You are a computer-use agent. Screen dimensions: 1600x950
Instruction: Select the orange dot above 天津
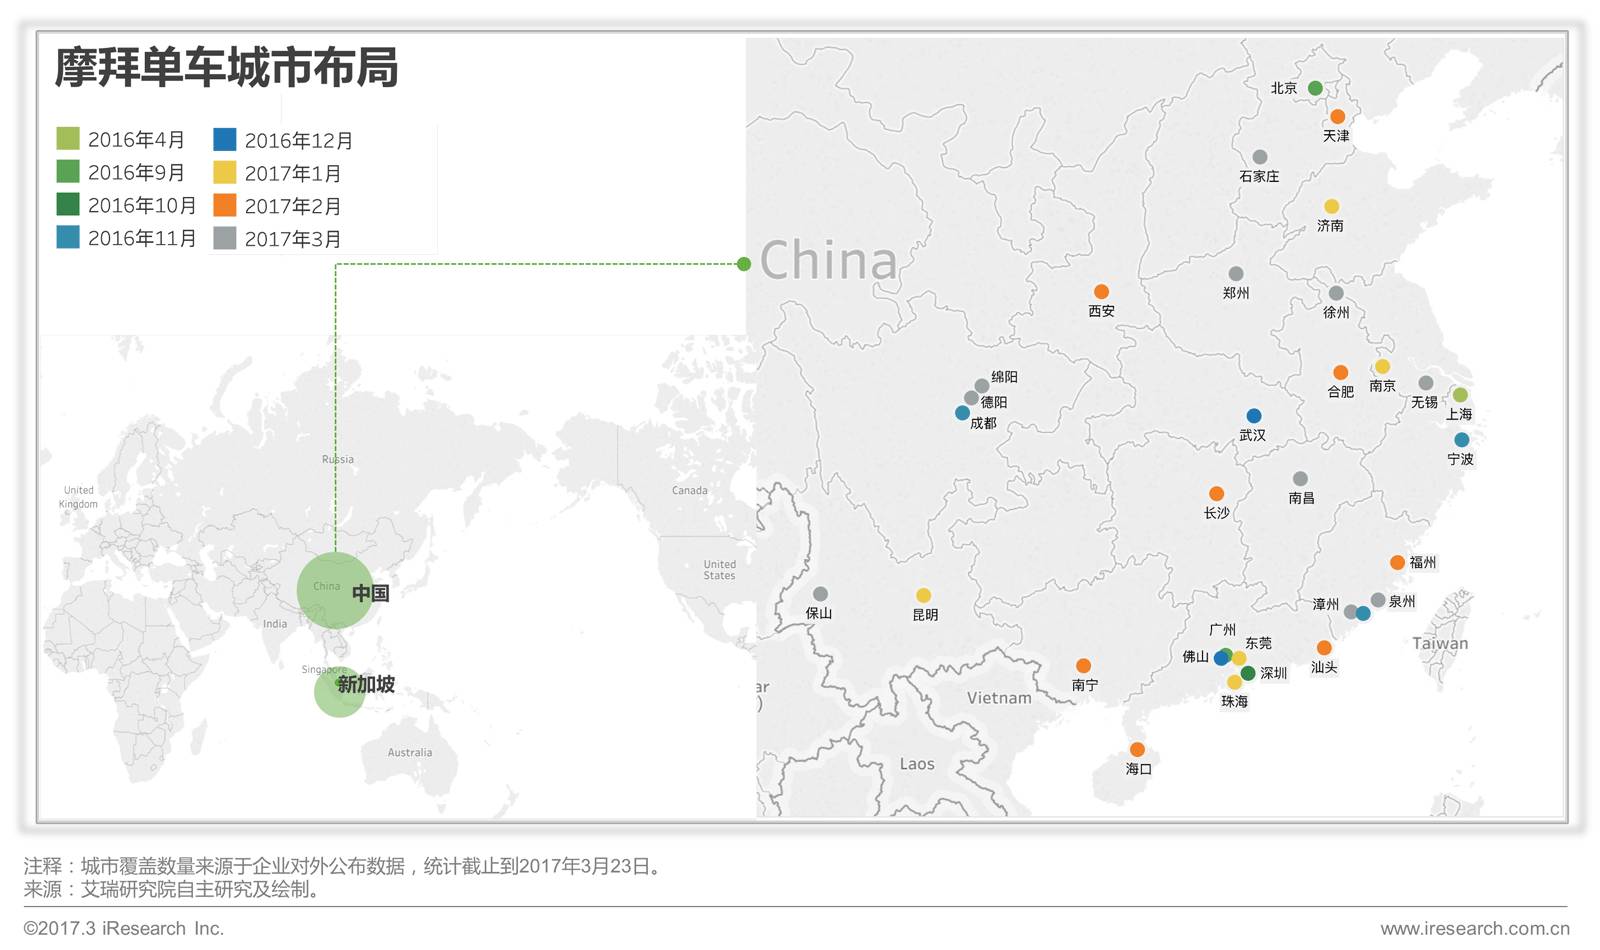1337,117
